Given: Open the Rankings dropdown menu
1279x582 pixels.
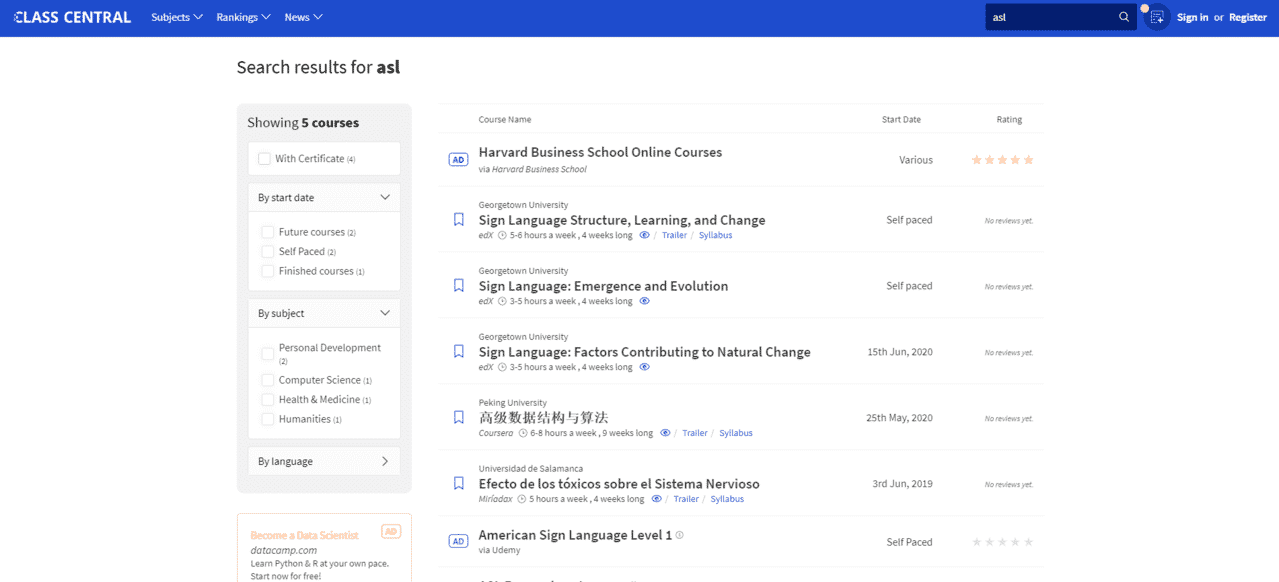Looking at the screenshot, I should tap(243, 17).
